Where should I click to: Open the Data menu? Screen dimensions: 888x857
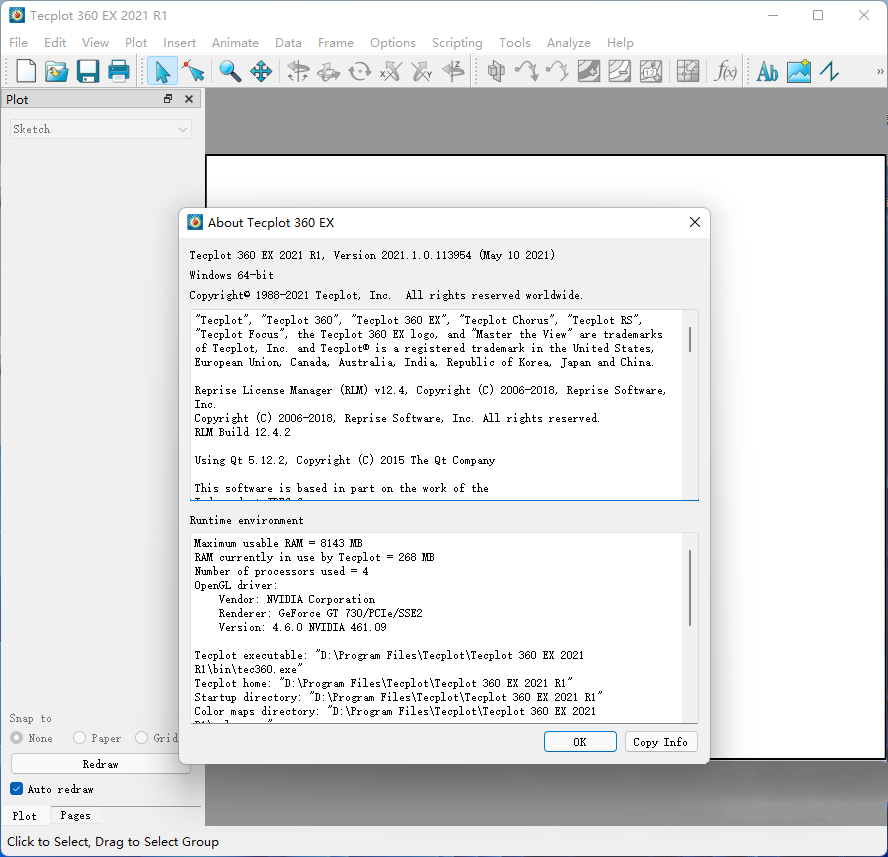tap(288, 42)
